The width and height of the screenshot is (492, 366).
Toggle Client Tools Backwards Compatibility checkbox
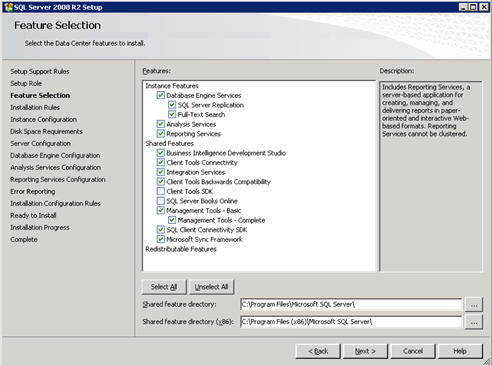[161, 182]
